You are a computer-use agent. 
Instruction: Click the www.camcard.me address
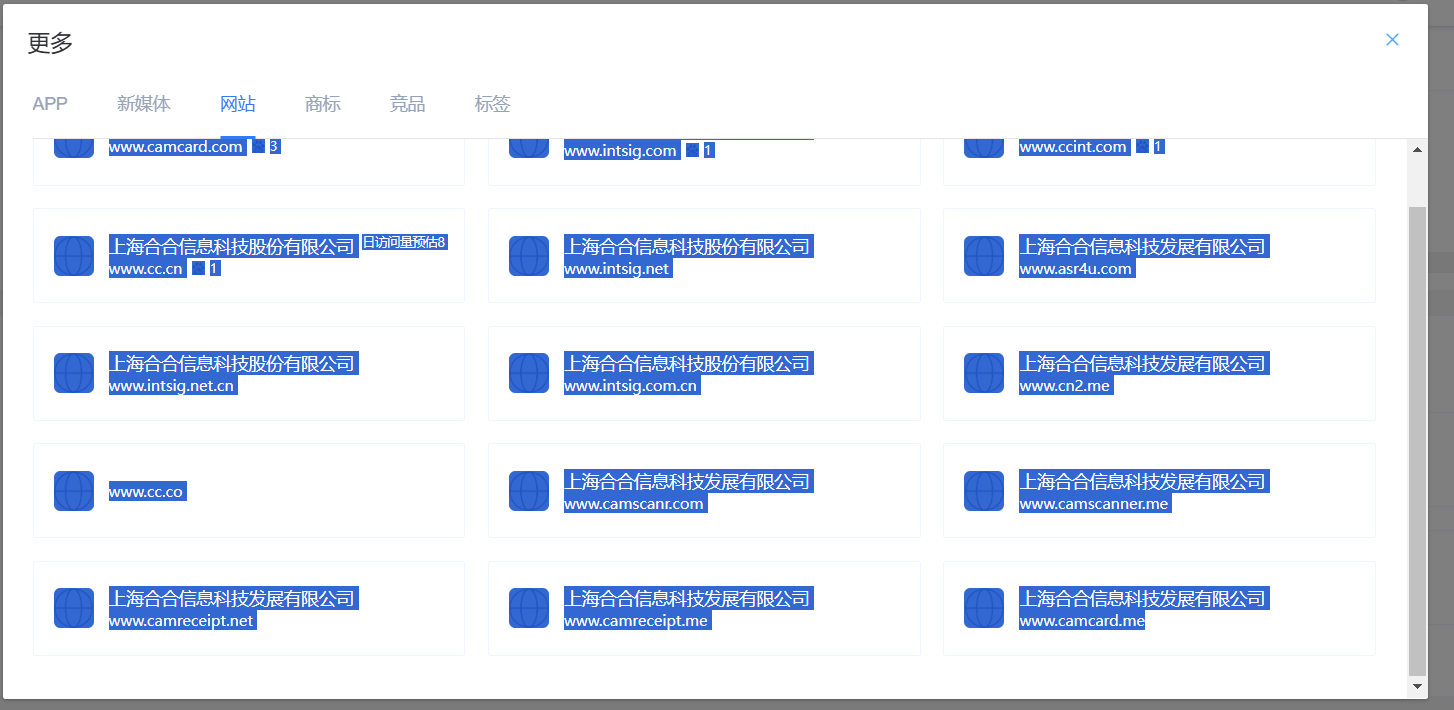point(1082,621)
